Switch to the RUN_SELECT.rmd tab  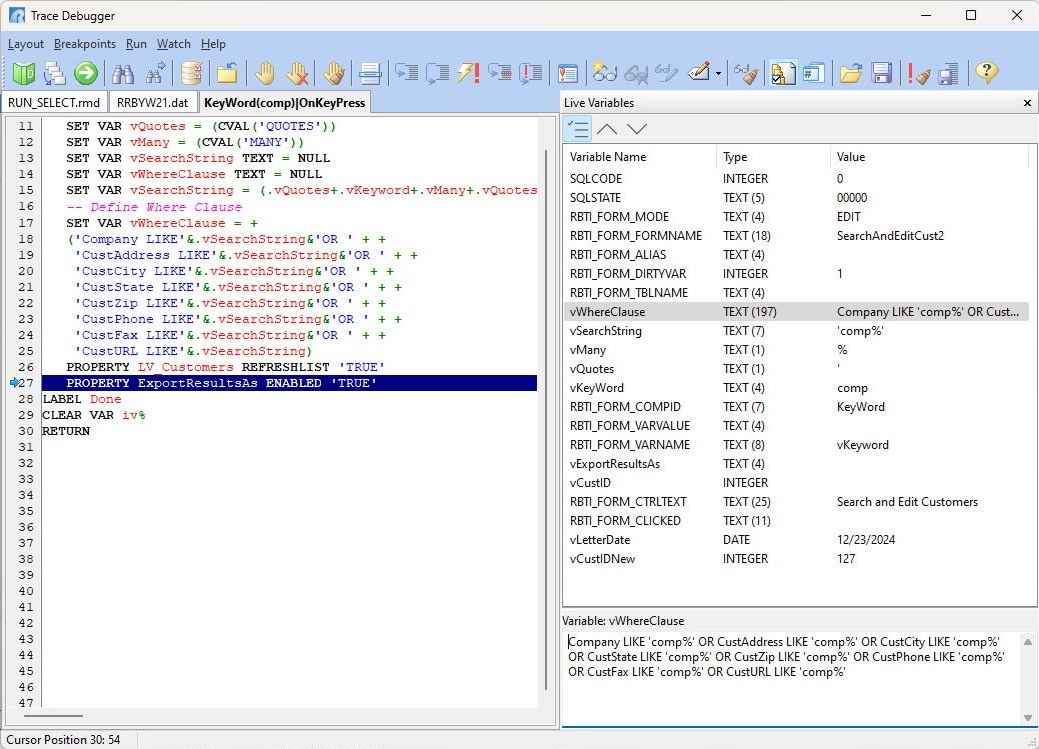[54, 103]
